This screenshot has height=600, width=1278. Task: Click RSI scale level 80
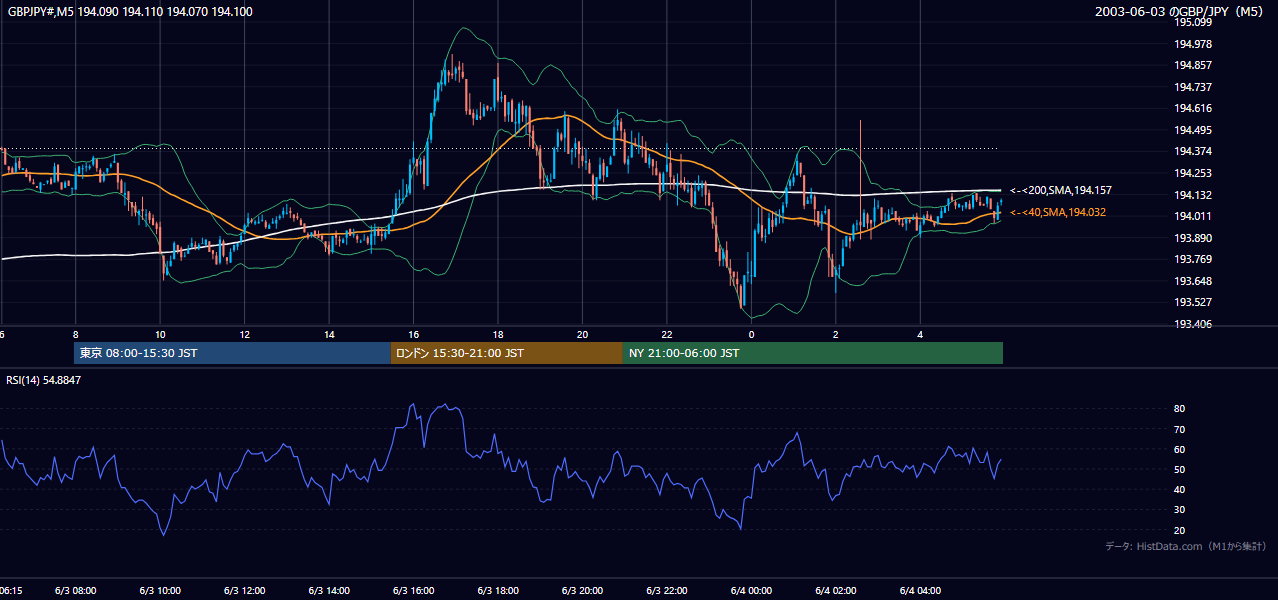tap(1179, 409)
